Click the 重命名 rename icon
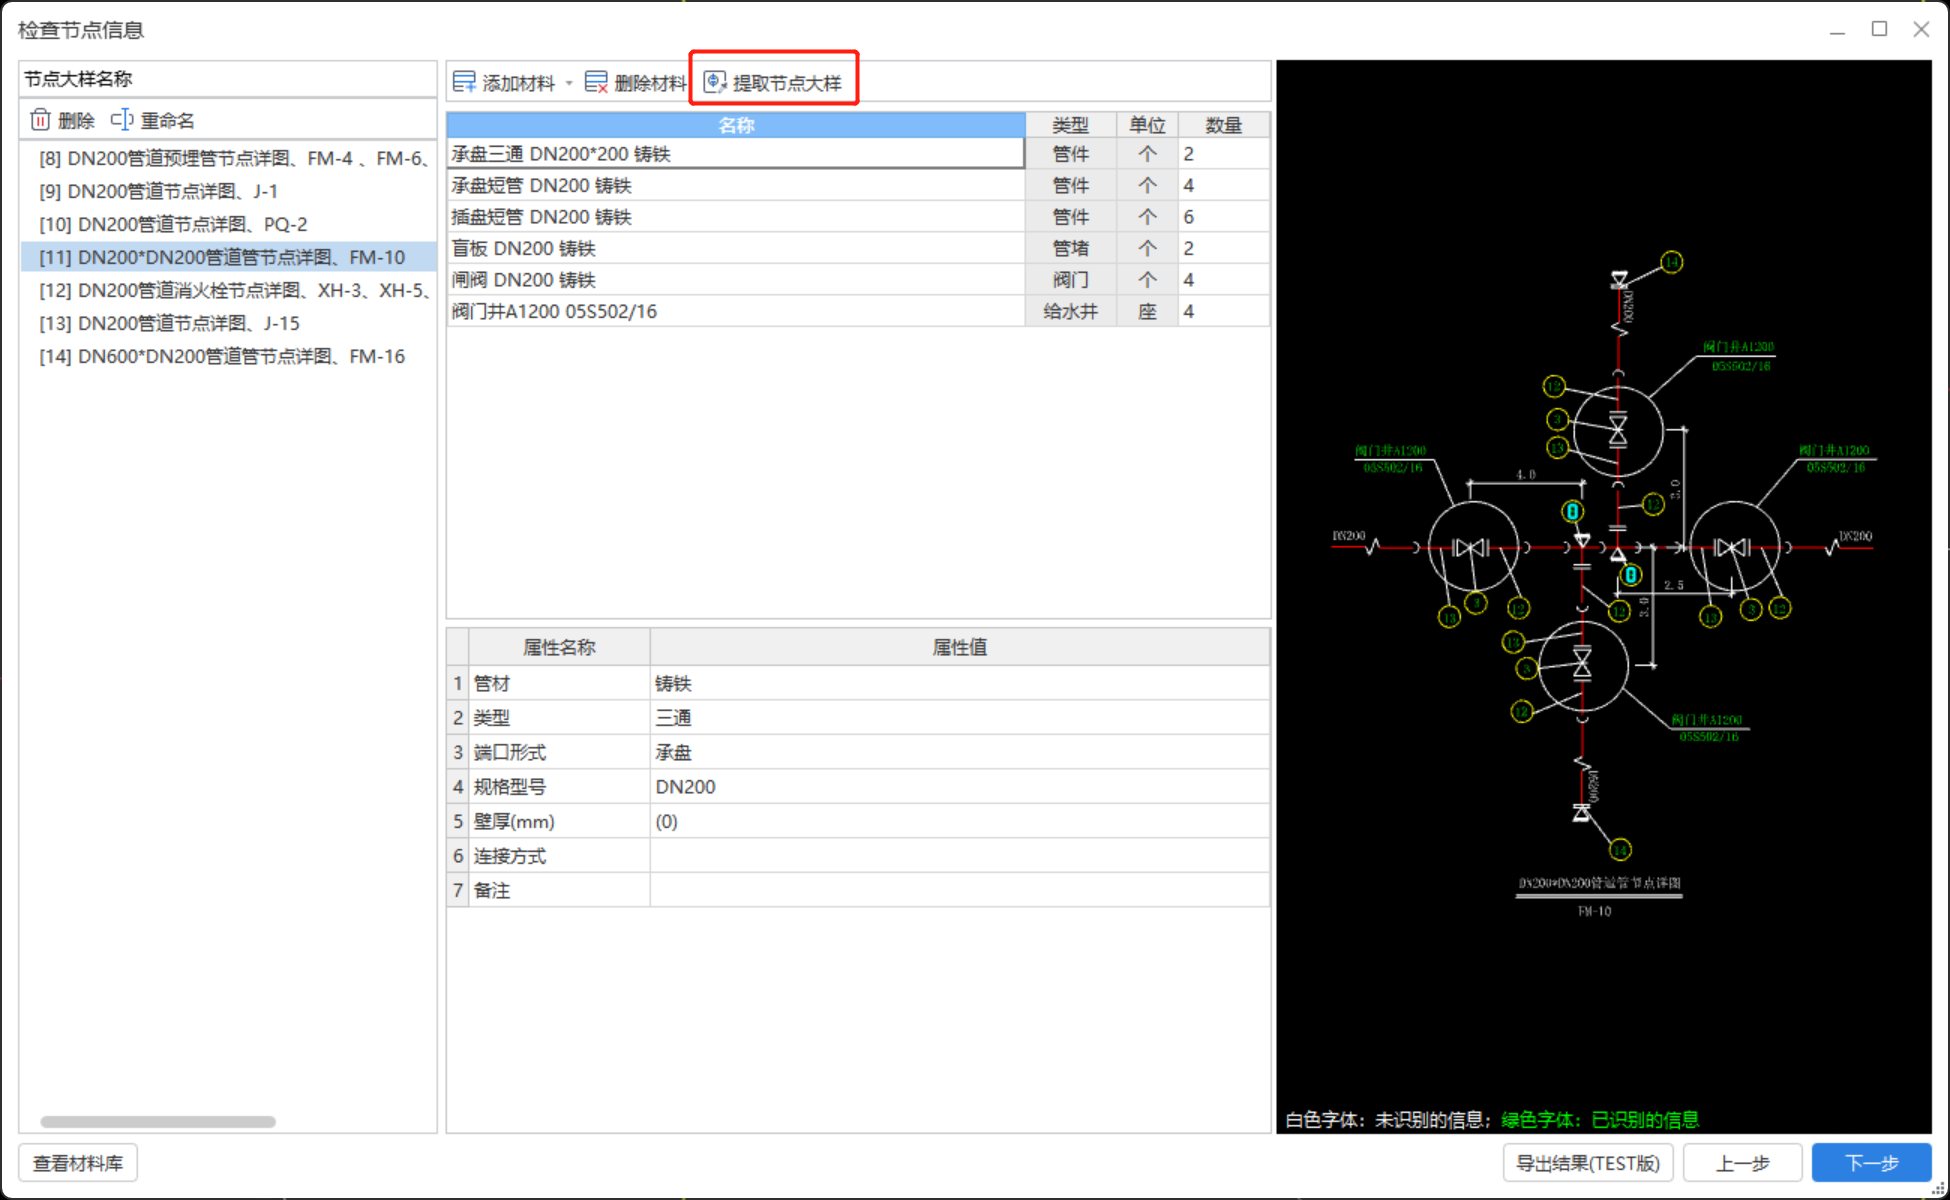1950x1200 pixels. [x=122, y=120]
